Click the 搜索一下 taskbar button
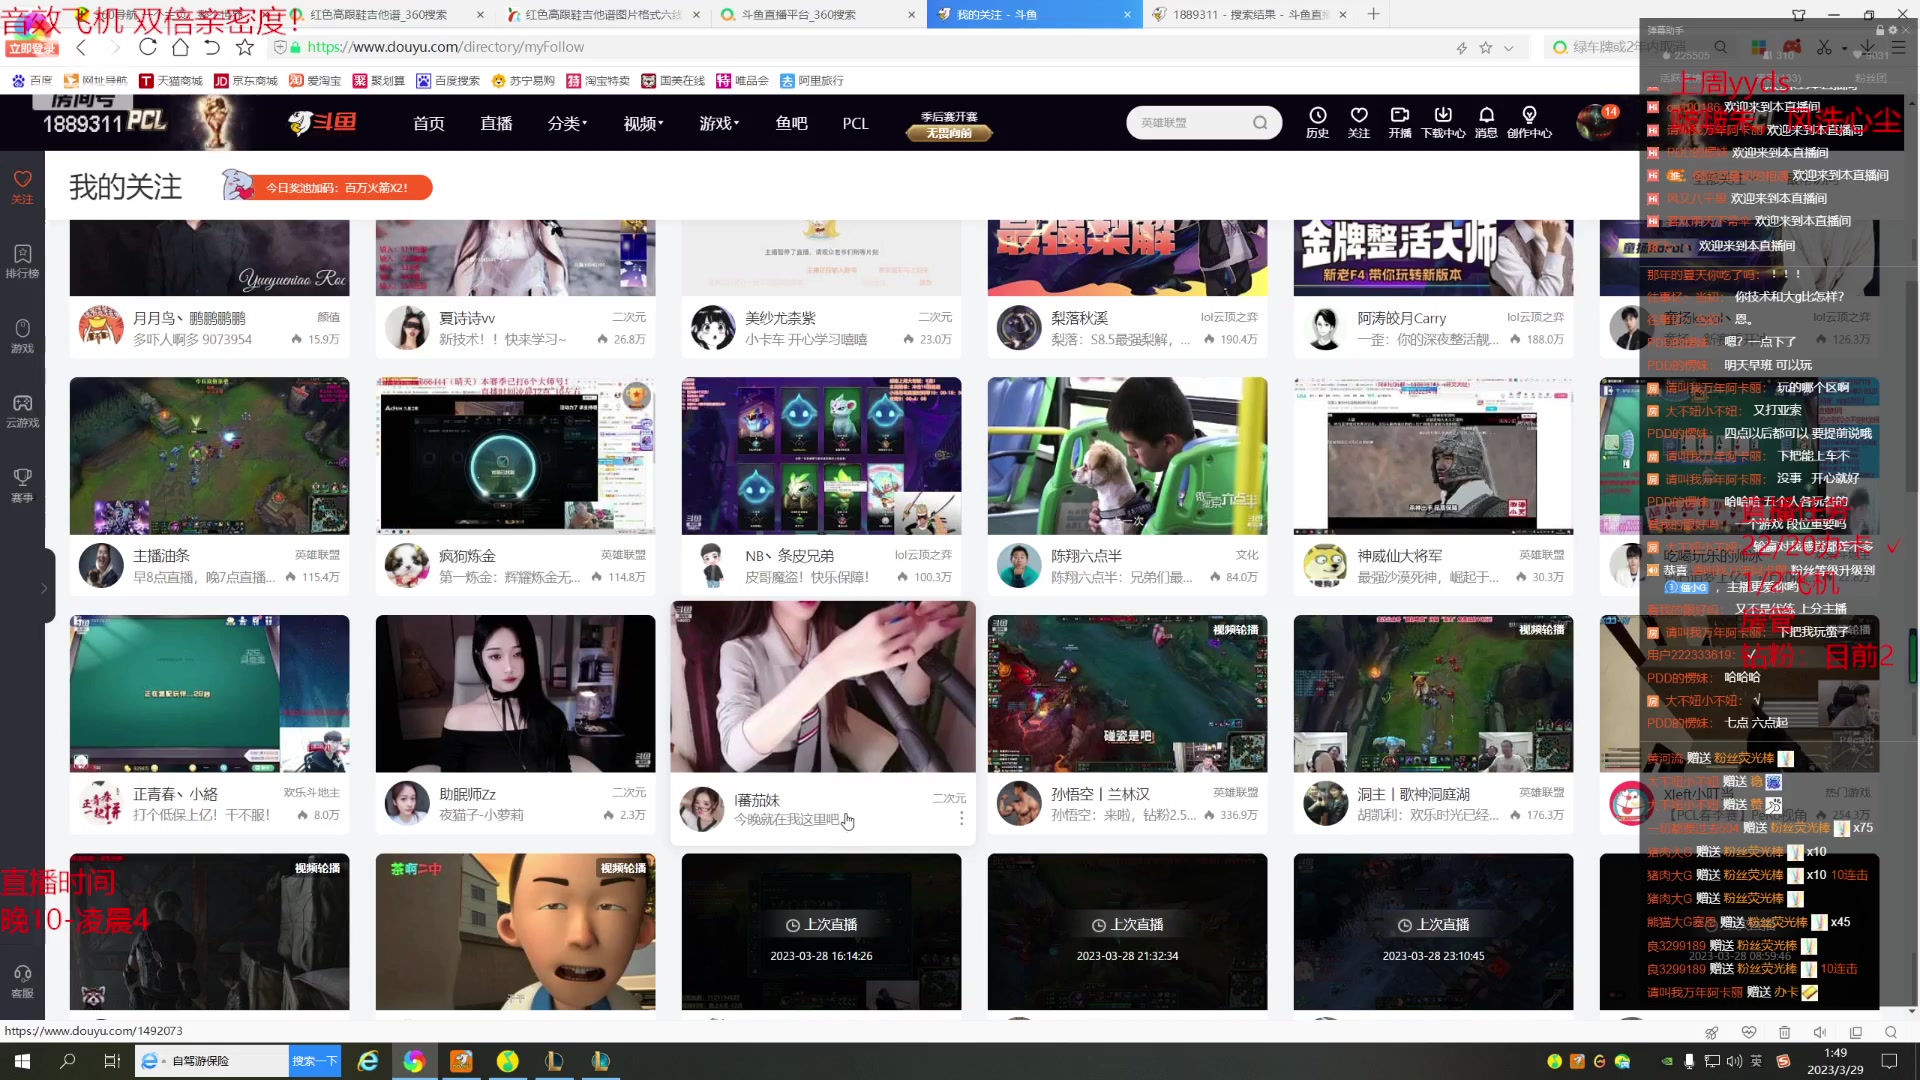1920x1080 pixels. click(x=314, y=1061)
